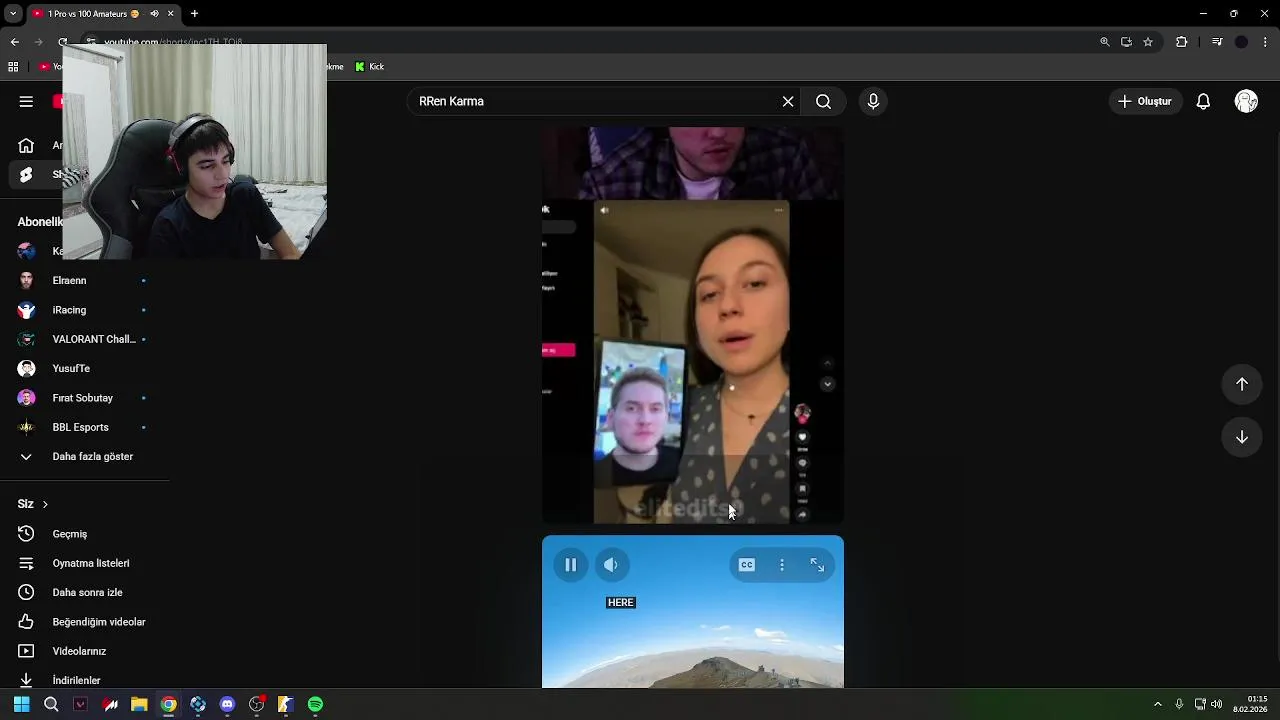Image resolution: width=1280 pixels, height=720 pixels.
Task: Mute the Short with the speaker button
Action: tap(611, 565)
